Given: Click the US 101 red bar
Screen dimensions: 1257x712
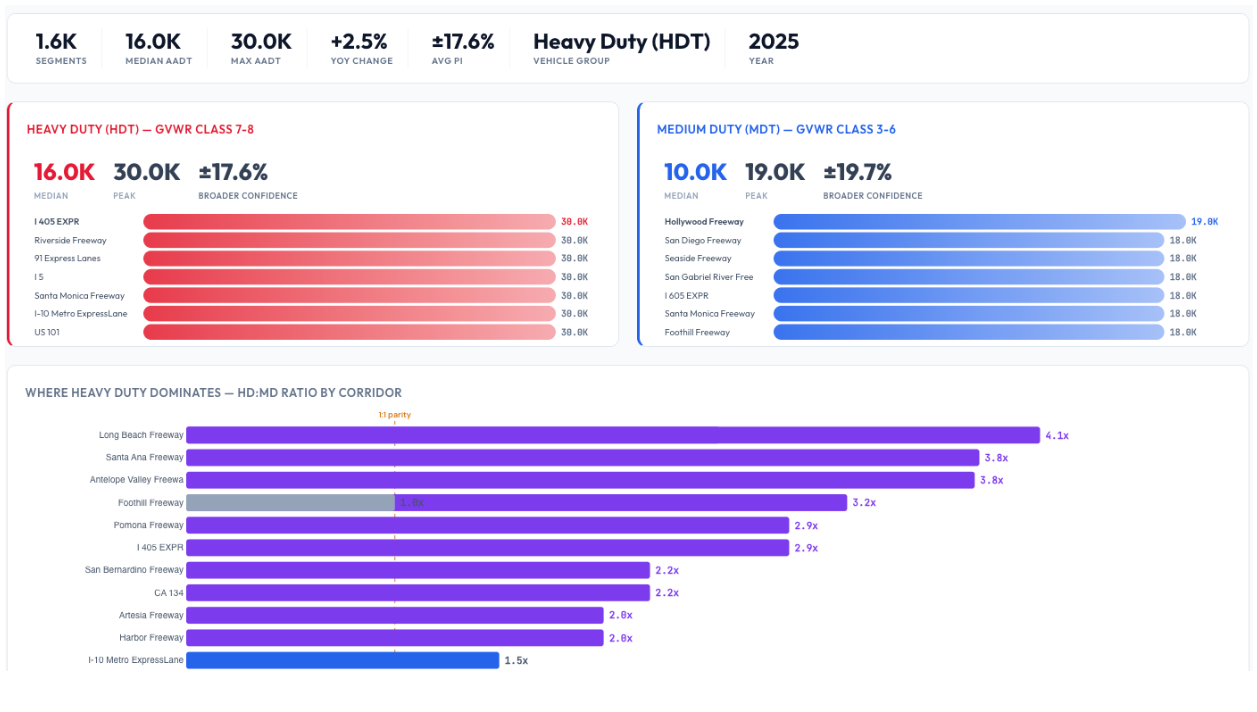Looking at the screenshot, I should click(x=349, y=332).
